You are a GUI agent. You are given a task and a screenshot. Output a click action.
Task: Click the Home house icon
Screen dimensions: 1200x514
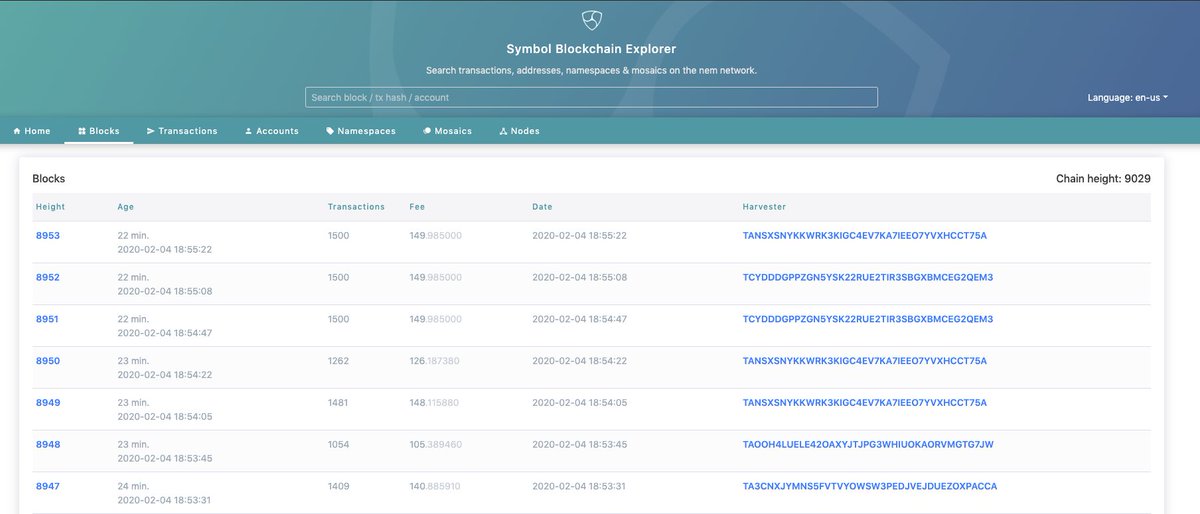(17, 131)
